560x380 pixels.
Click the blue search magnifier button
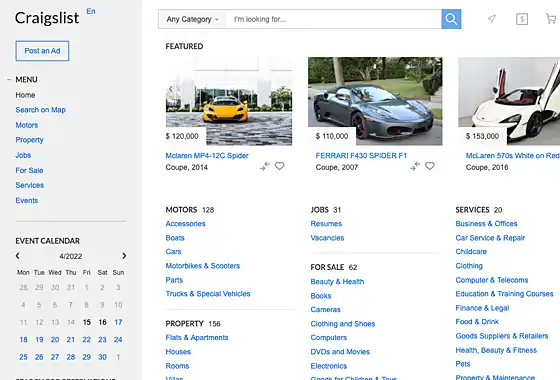coord(451,19)
